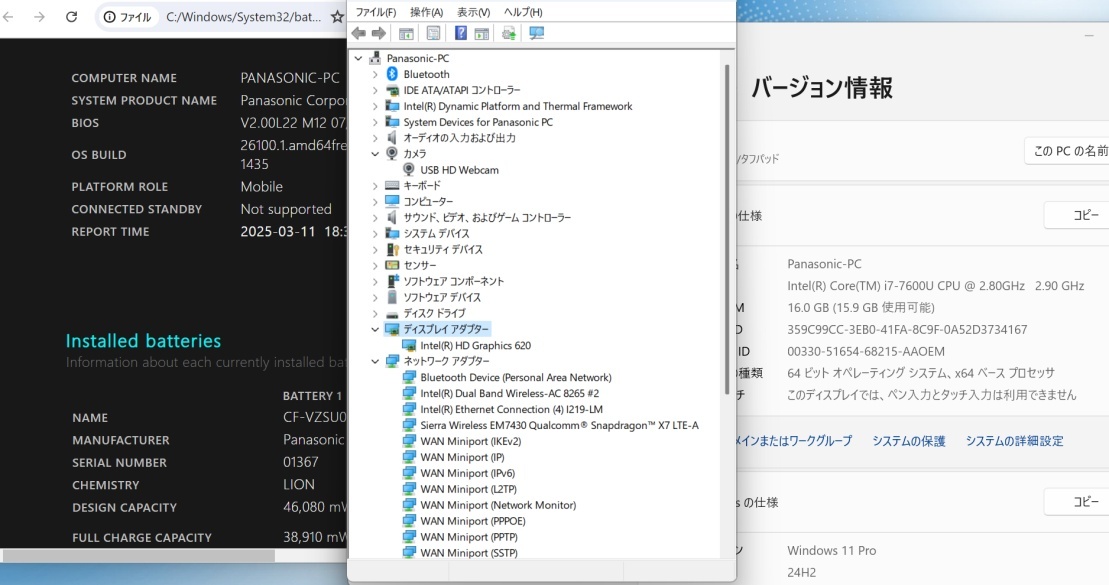Screen dimensions: 1109x585
Task: Click the Windows 11 Pro edition text
Action: [832, 550]
